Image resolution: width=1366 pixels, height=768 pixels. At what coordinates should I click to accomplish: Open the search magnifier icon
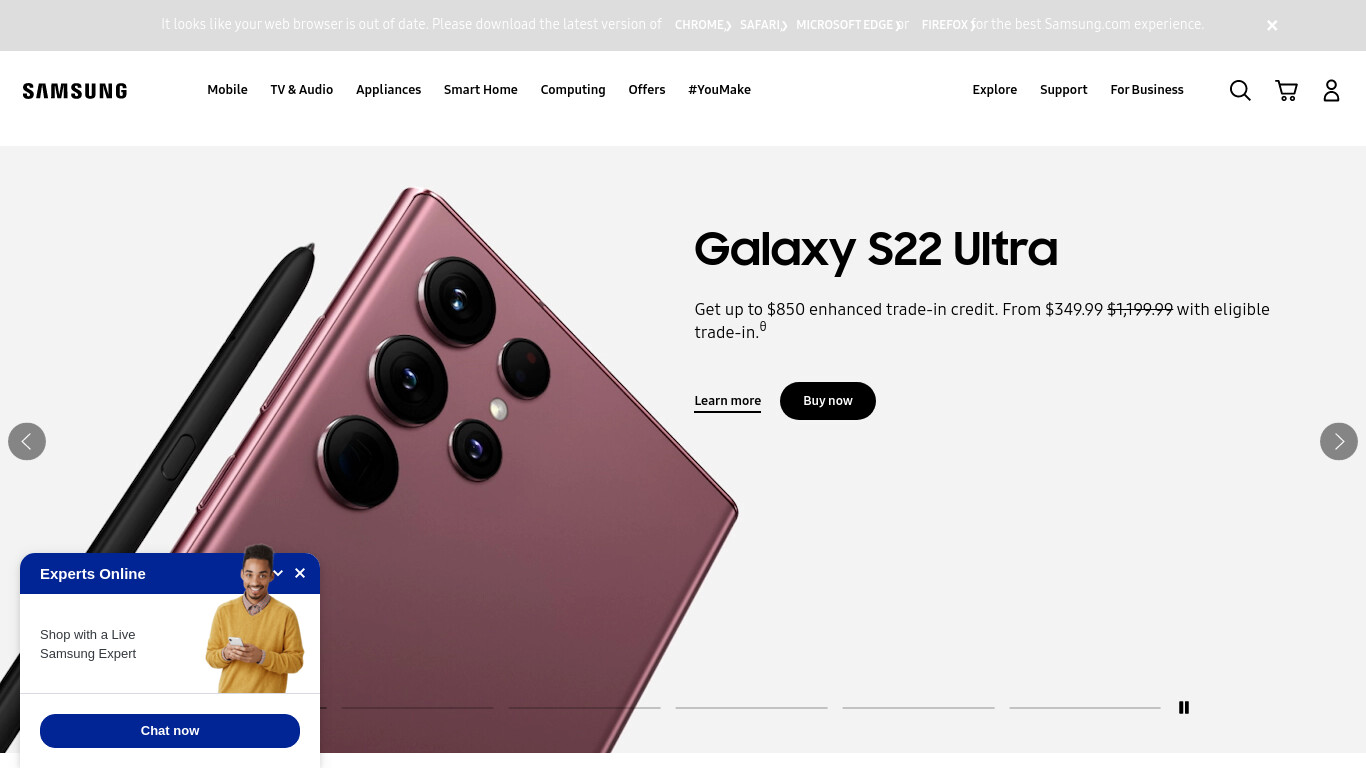click(1240, 91)
